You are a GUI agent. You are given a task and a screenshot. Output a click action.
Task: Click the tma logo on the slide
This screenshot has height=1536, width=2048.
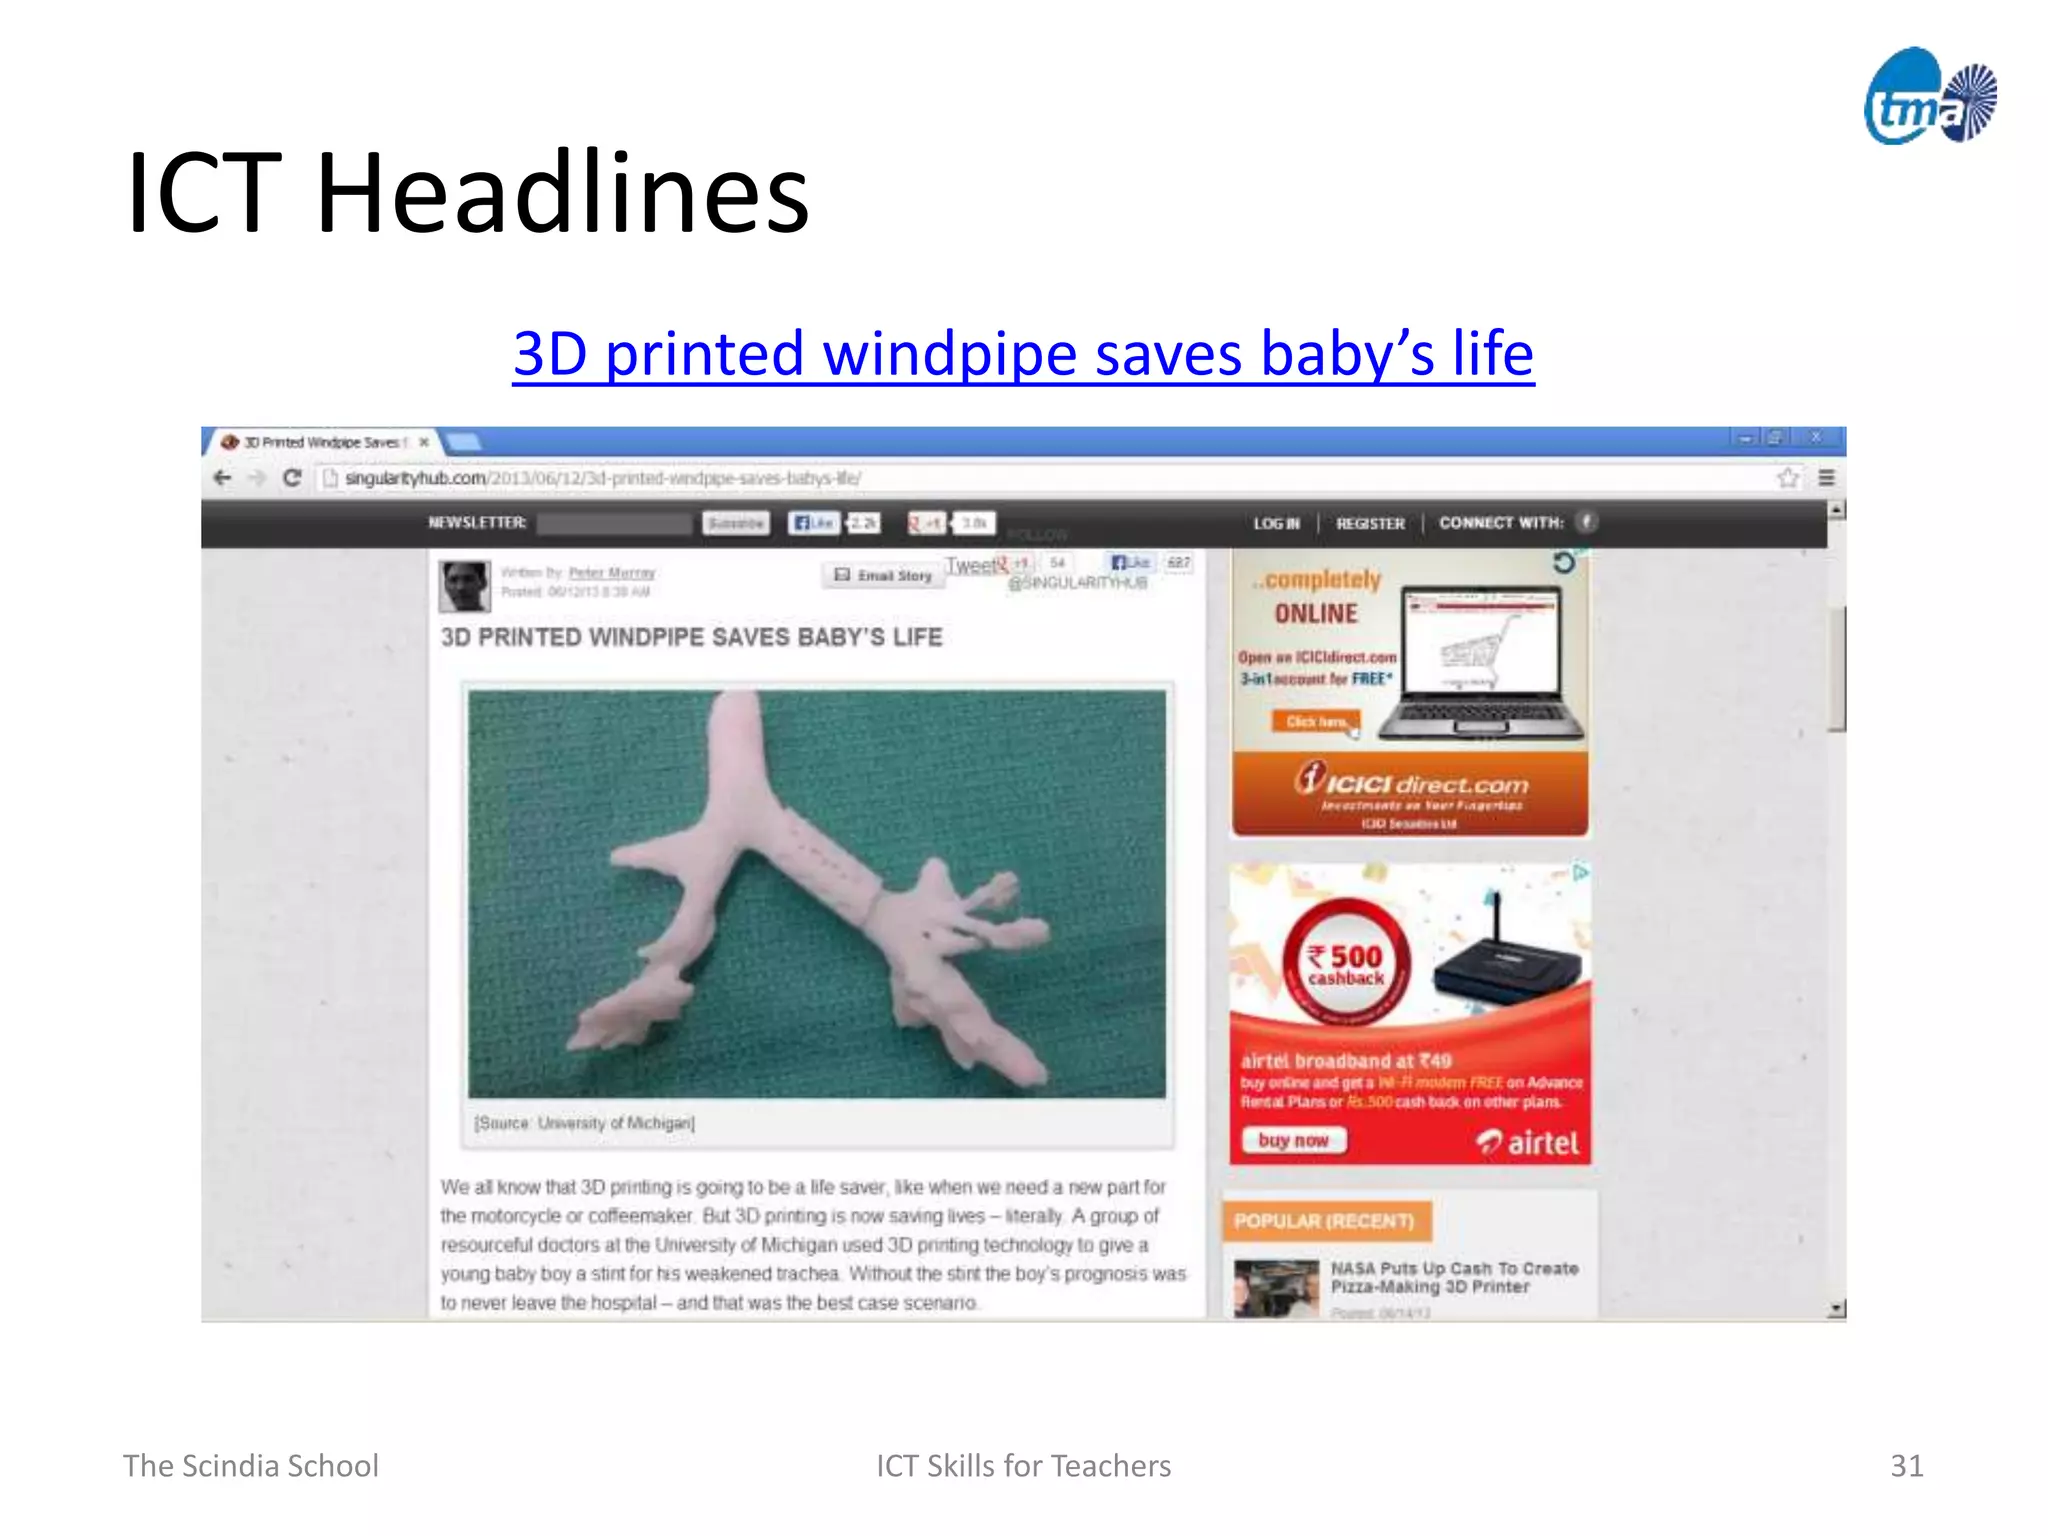click(1930, 97)
